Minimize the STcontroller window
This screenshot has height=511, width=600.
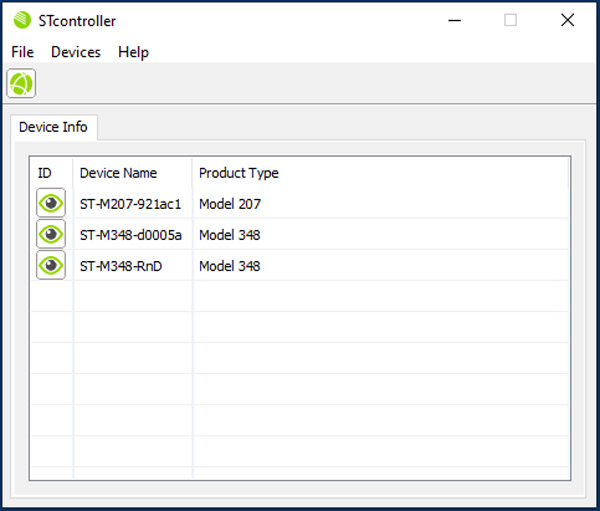453,20
